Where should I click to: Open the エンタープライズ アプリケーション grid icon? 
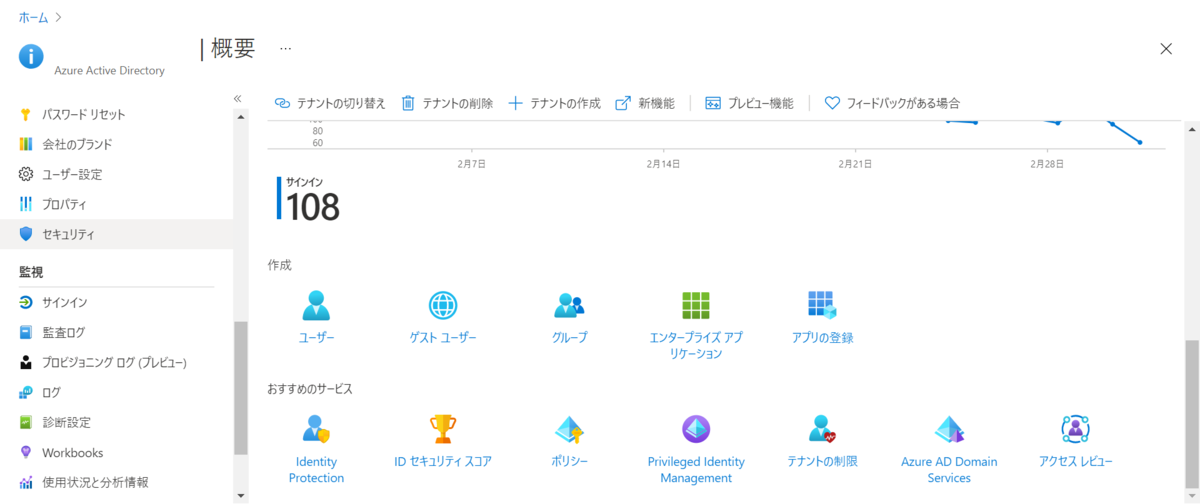pos(696,305)
